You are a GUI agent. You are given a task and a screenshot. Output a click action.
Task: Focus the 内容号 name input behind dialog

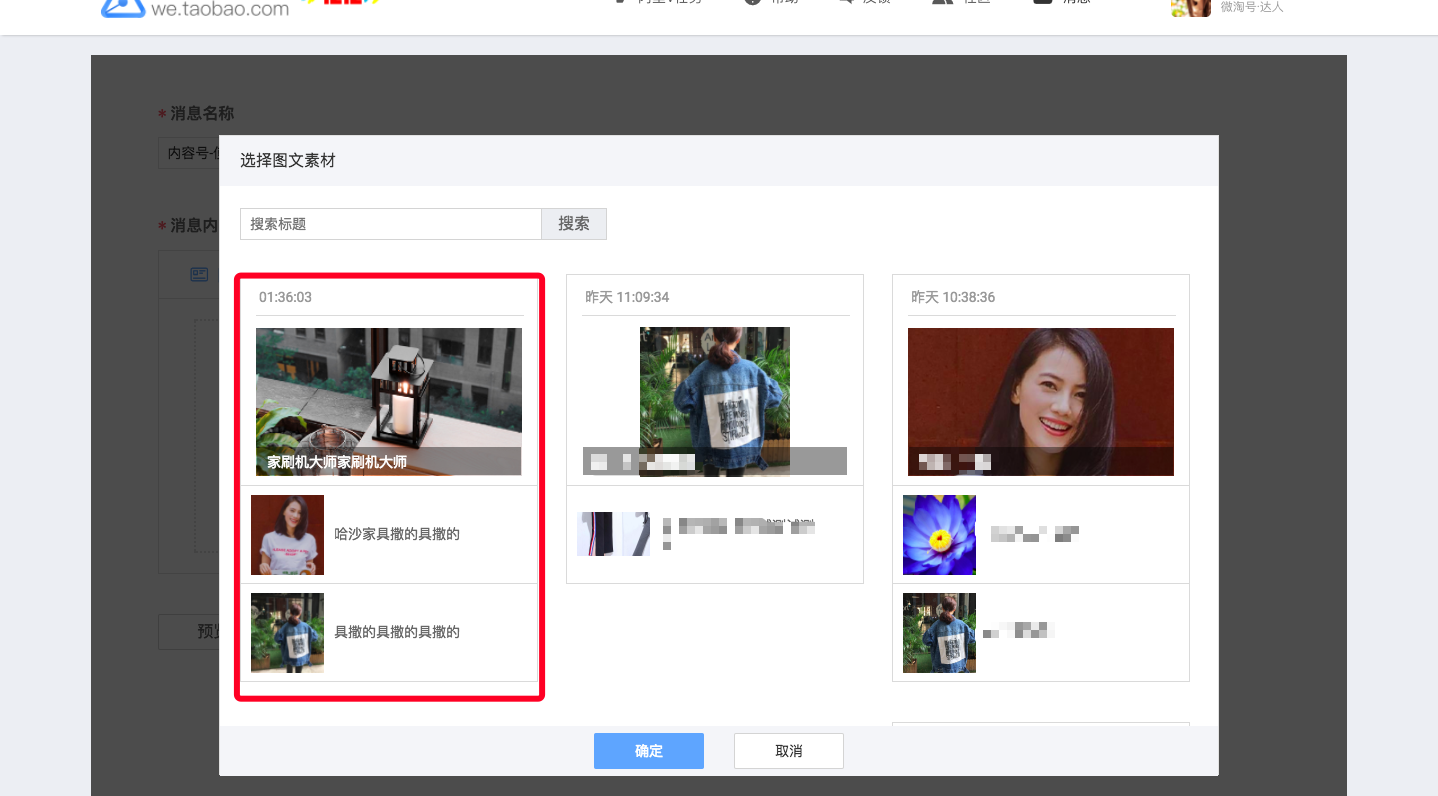click(189, 153)
